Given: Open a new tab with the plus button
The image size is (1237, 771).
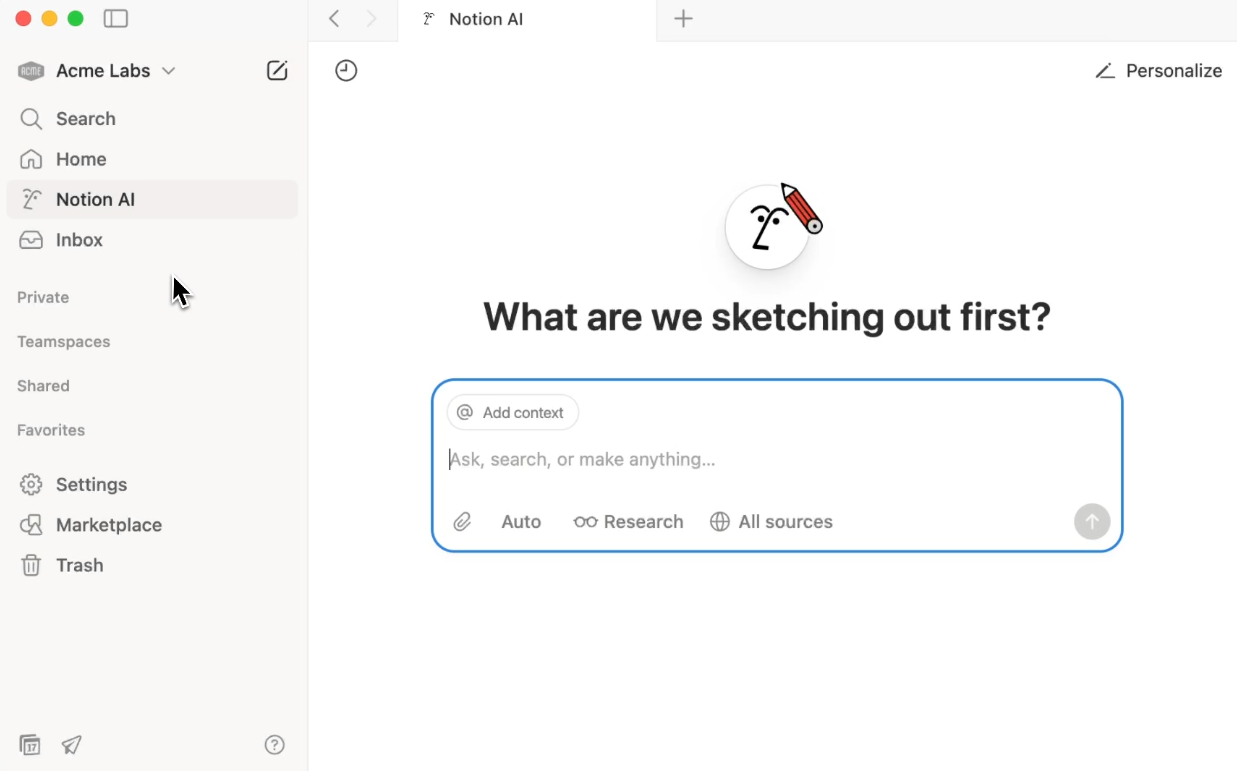Looking at the screenshot, I should [x=683, y=19].
